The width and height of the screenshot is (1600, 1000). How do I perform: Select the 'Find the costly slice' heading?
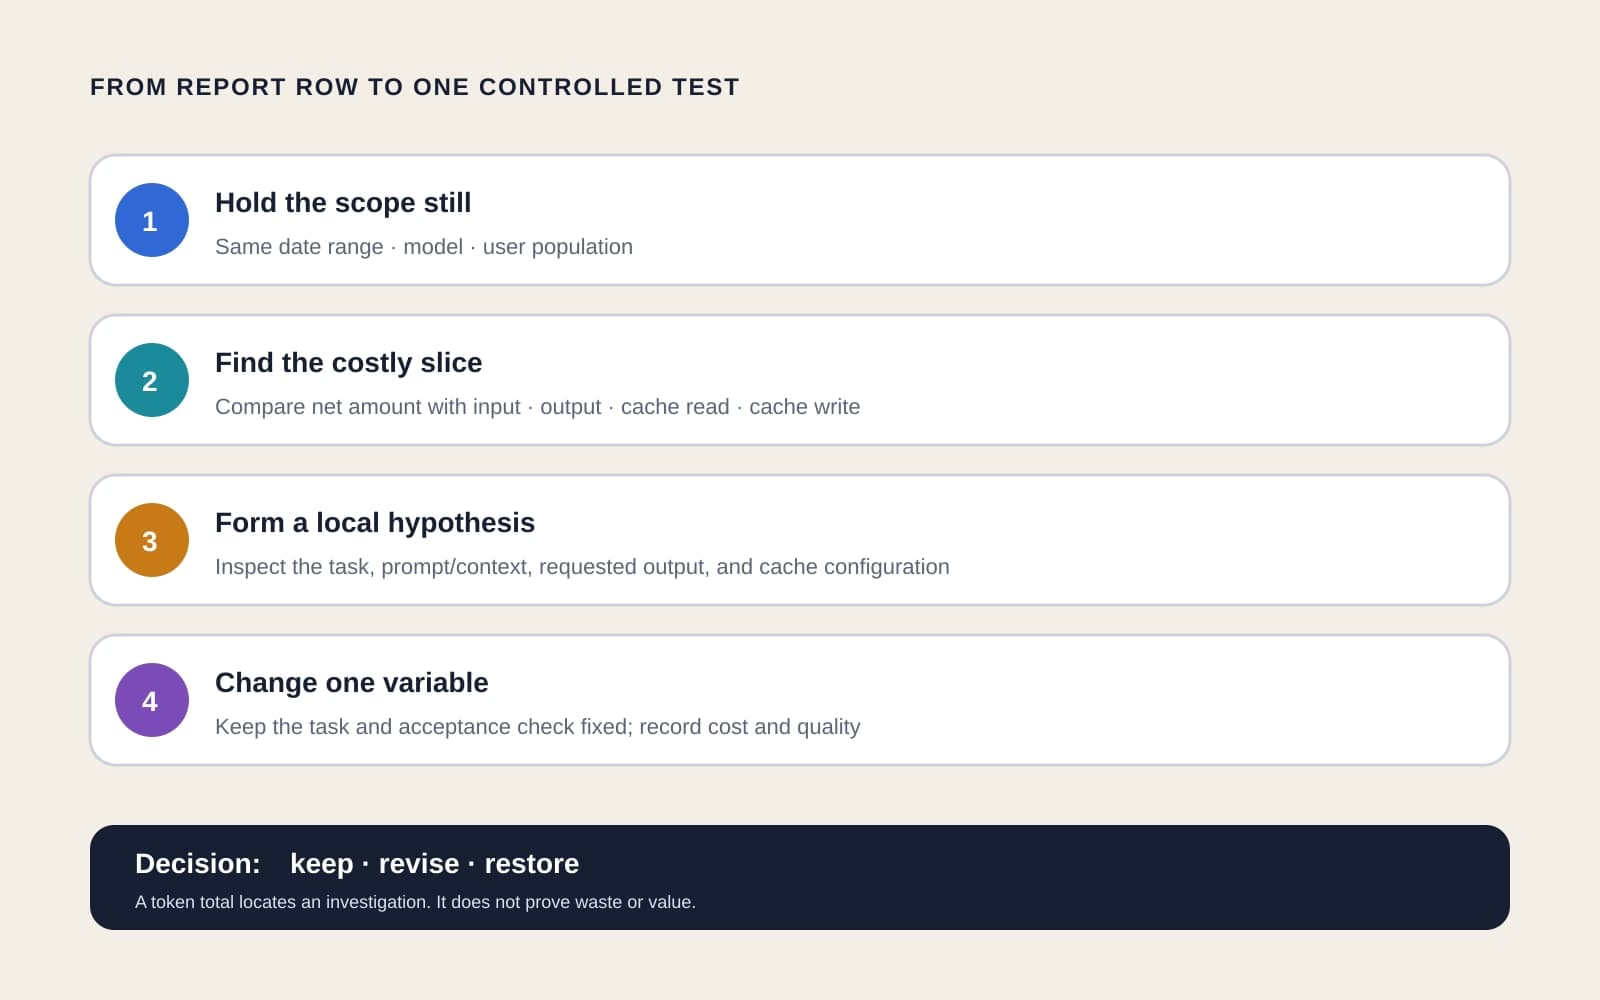pyautogui.click(x=349, y=363)
